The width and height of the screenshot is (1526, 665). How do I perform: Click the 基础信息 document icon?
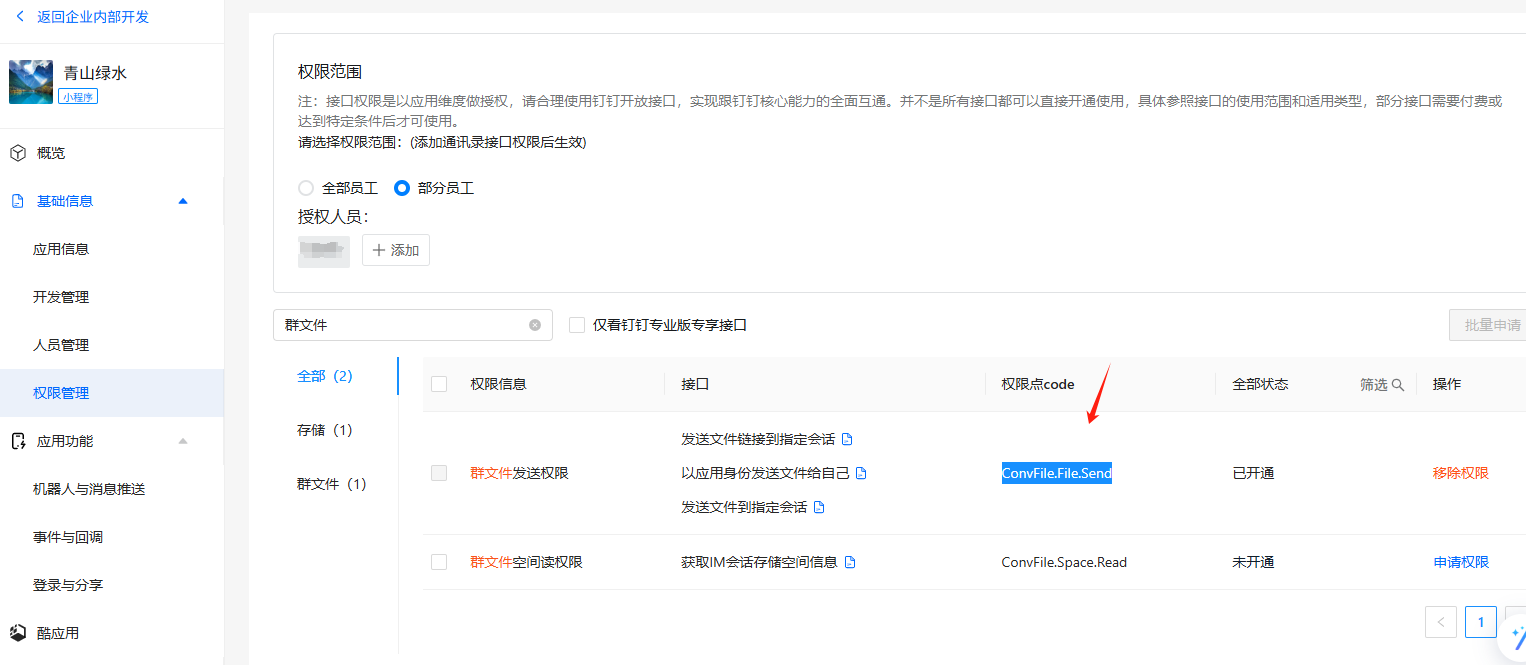[x=18, y=201]
